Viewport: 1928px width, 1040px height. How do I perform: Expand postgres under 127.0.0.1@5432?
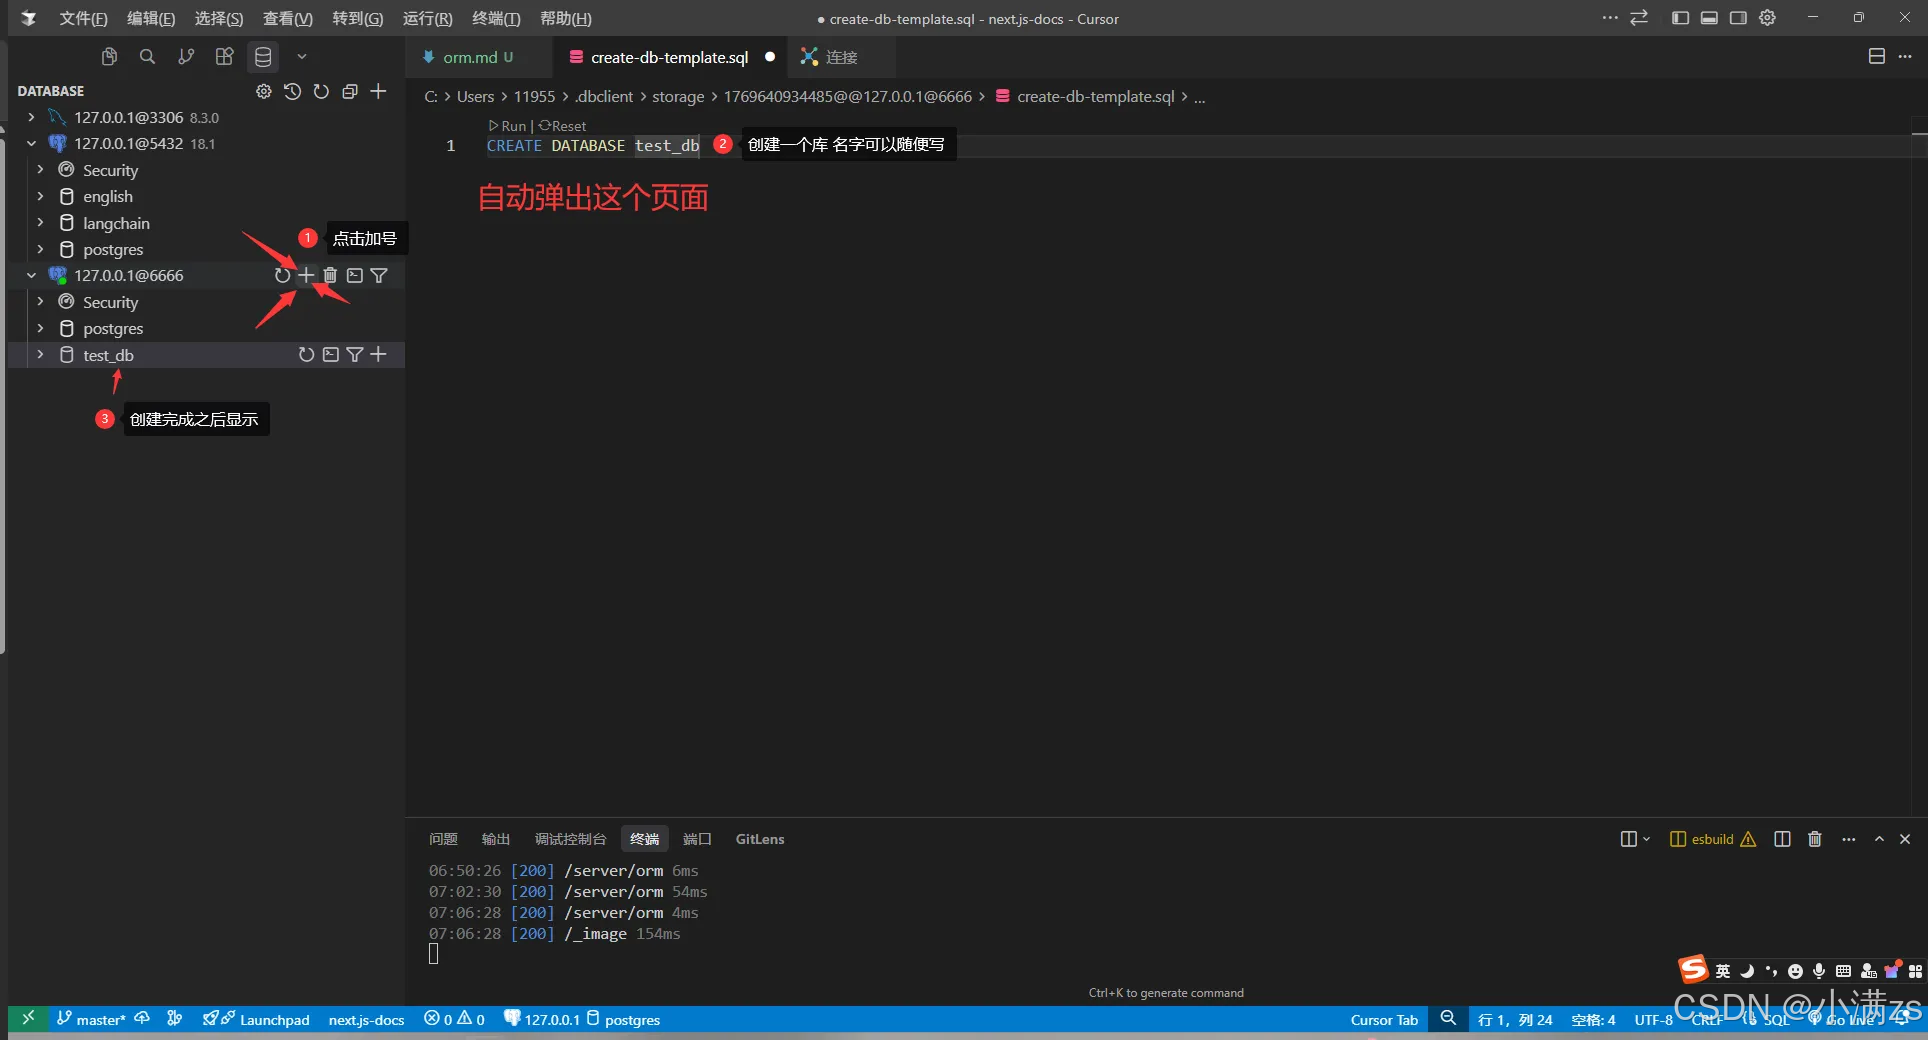(40, 249)
